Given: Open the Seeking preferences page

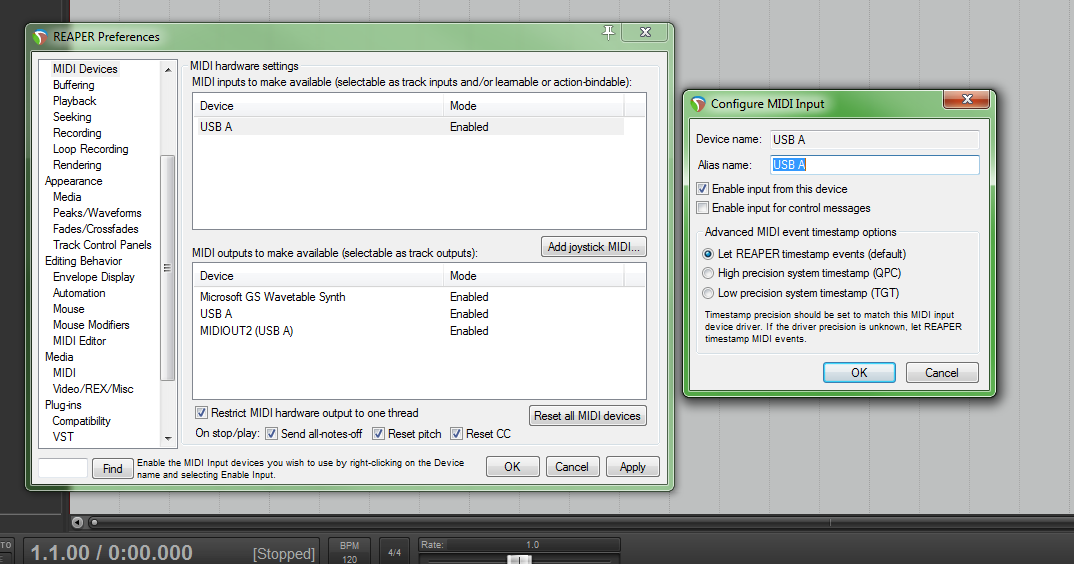Looking at the screenshot, I should (72, 117).
